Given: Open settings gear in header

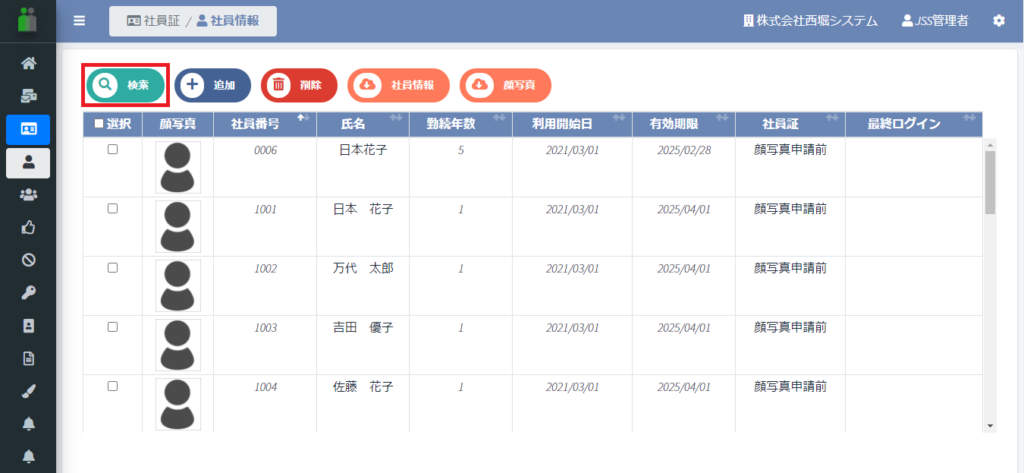Looking at the screenshot, I should (999, 21).
